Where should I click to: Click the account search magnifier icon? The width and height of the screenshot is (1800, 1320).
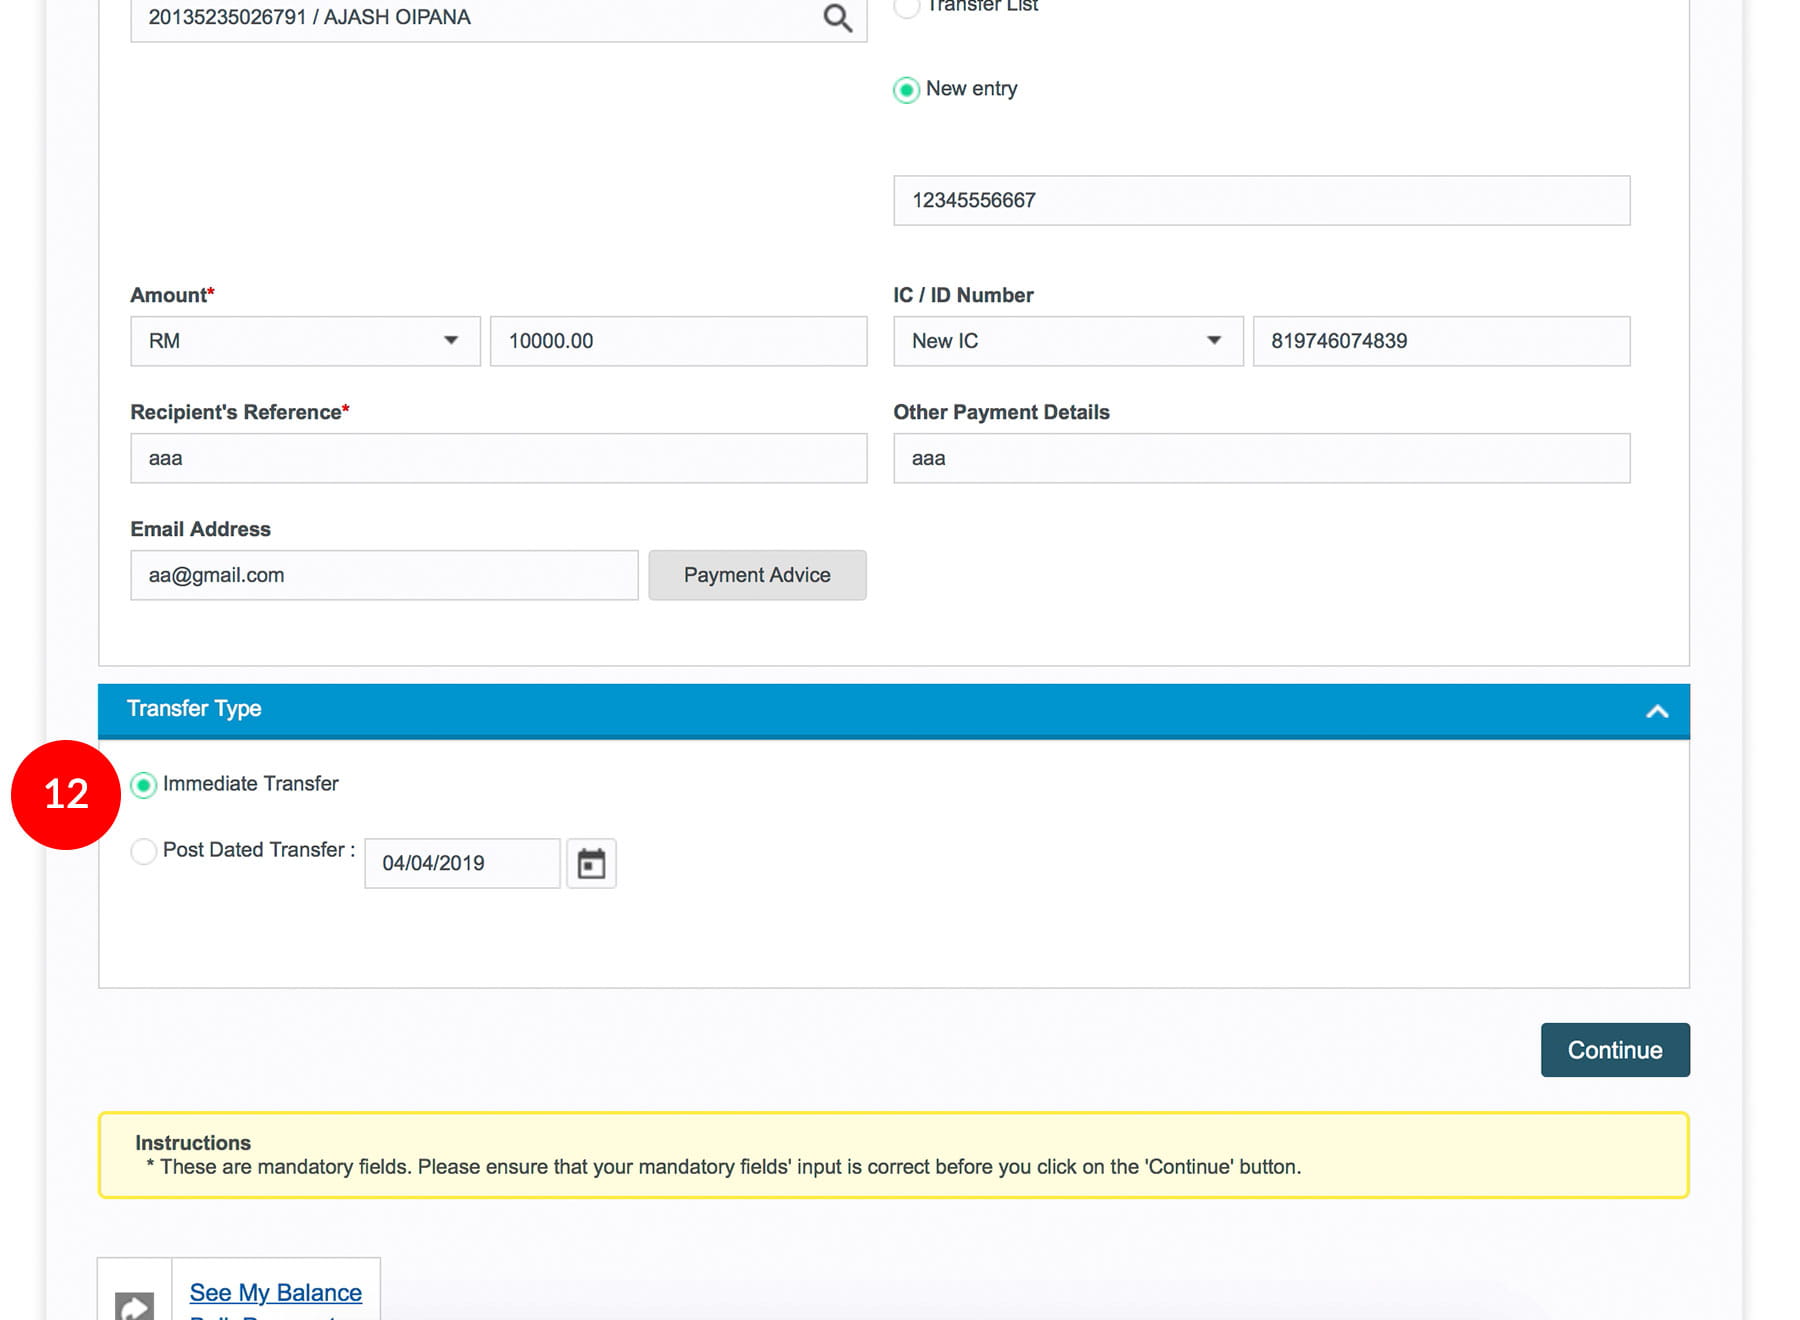click(837, 18)
